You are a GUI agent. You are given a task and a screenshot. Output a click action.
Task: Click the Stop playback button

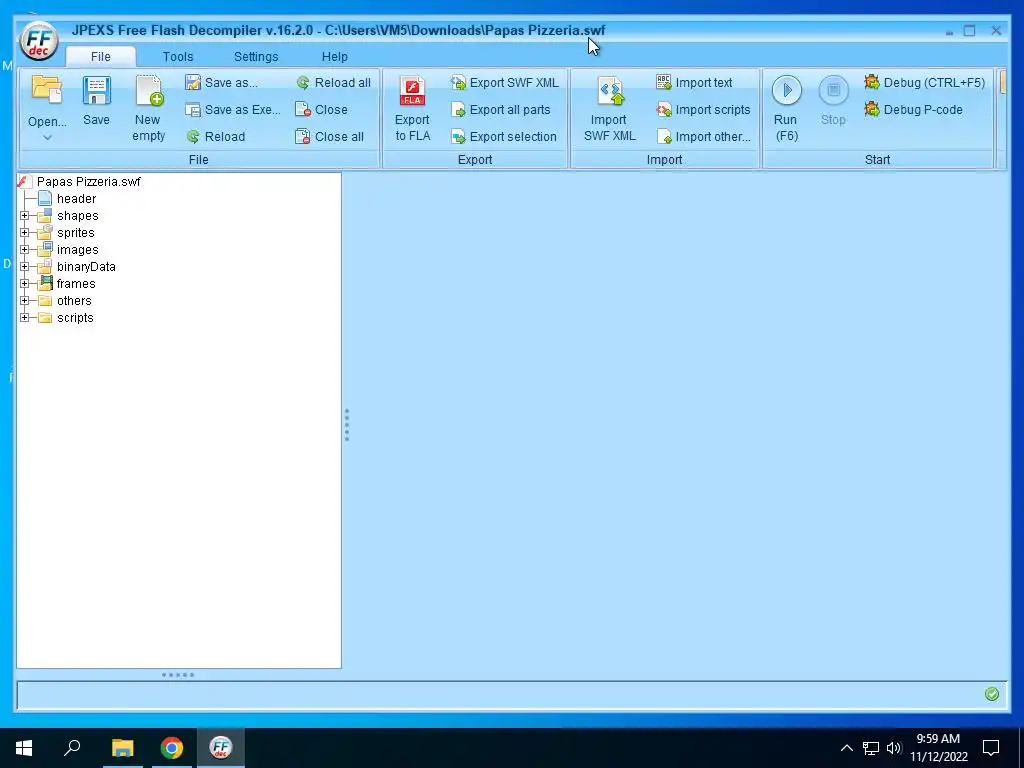[x=833, y=101]
